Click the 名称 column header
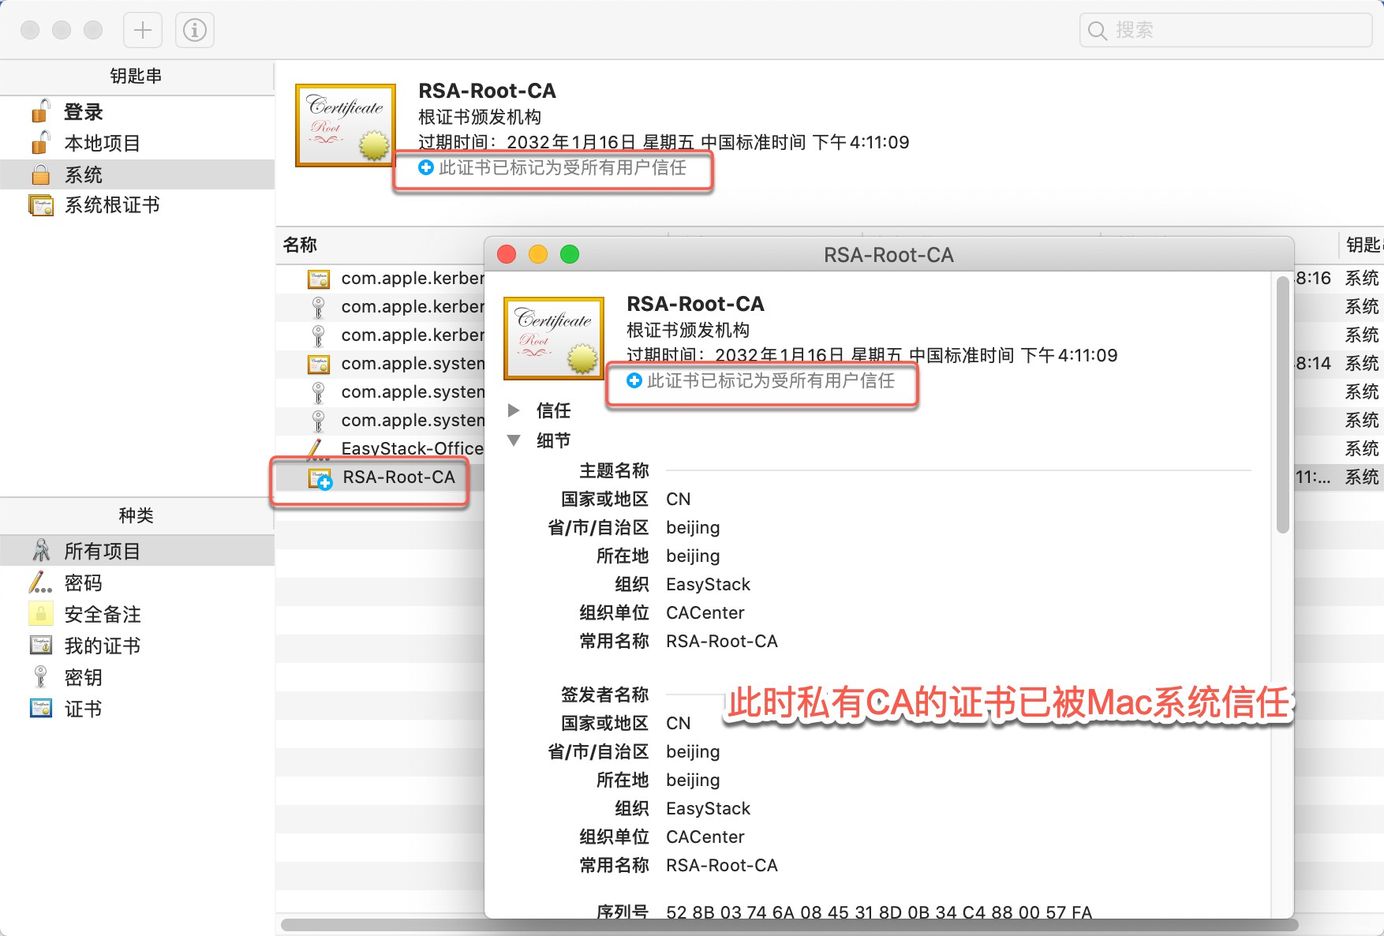 point(300,245)
